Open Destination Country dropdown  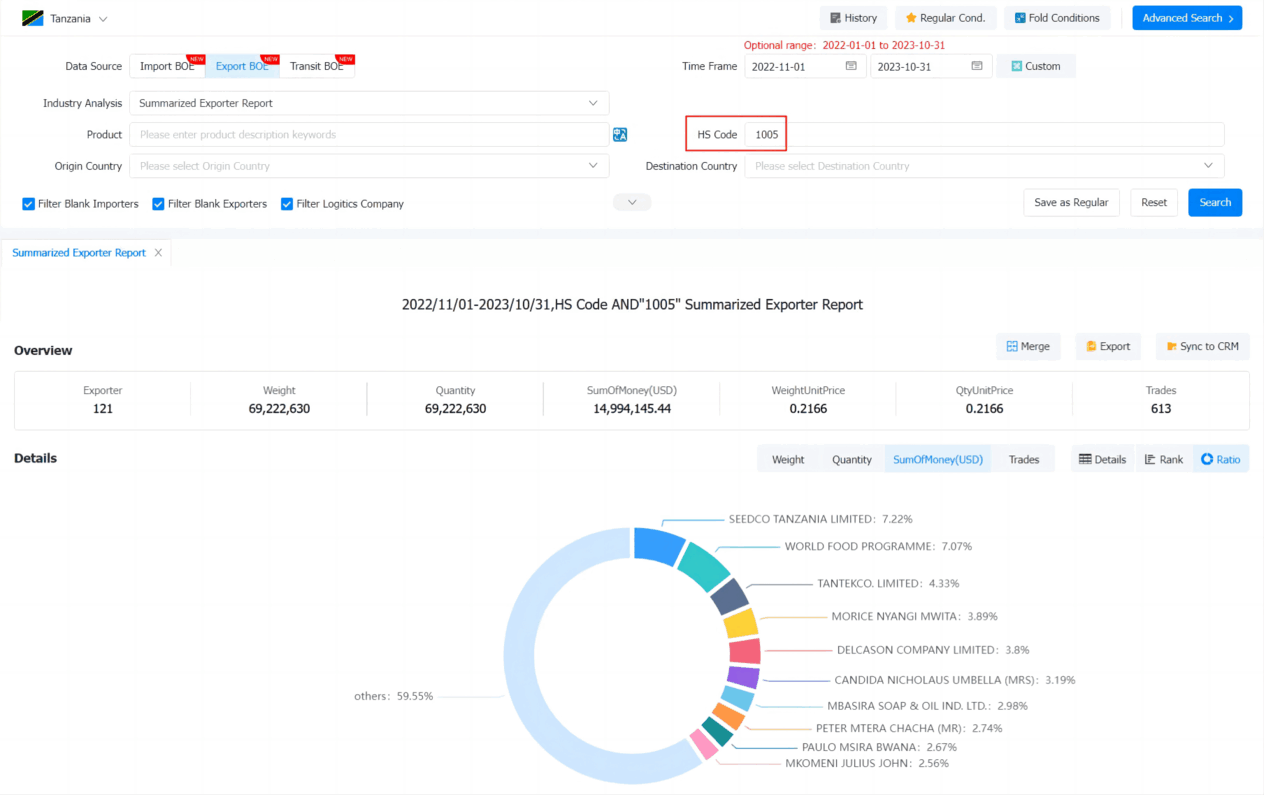pos(984,166)
